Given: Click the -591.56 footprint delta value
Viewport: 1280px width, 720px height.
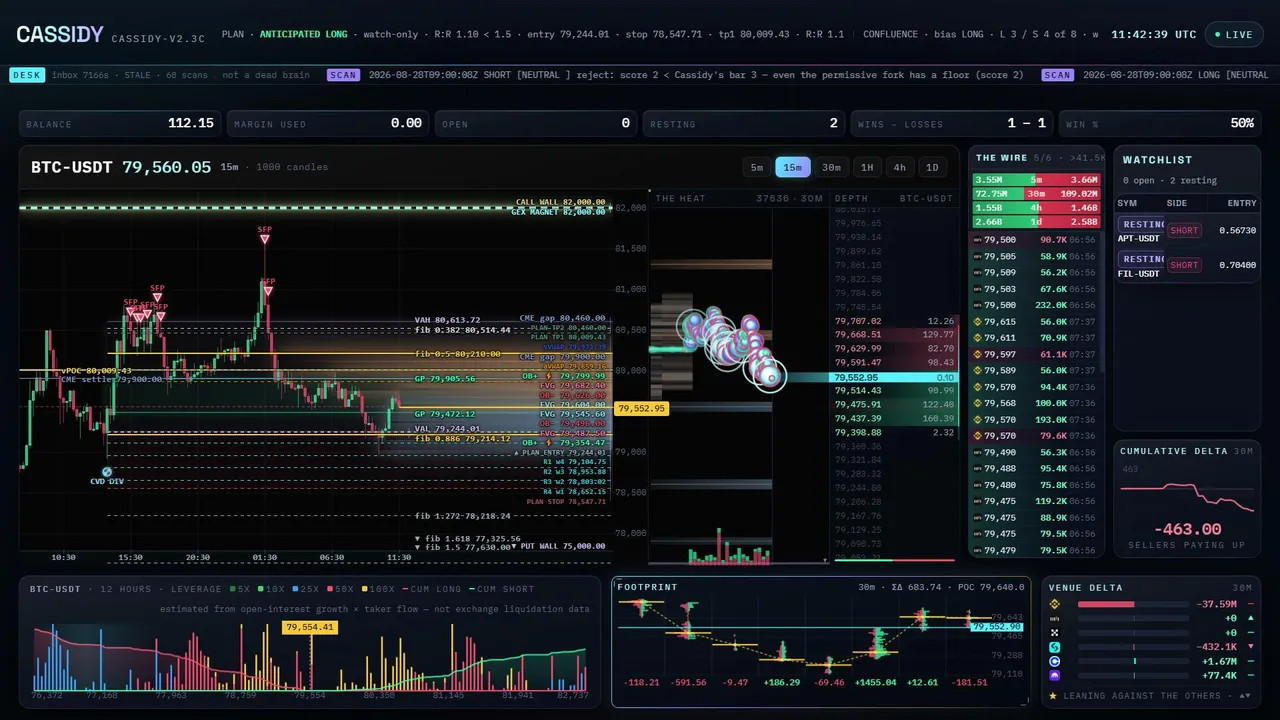Looking at the screenshot, I should point(688,682).
